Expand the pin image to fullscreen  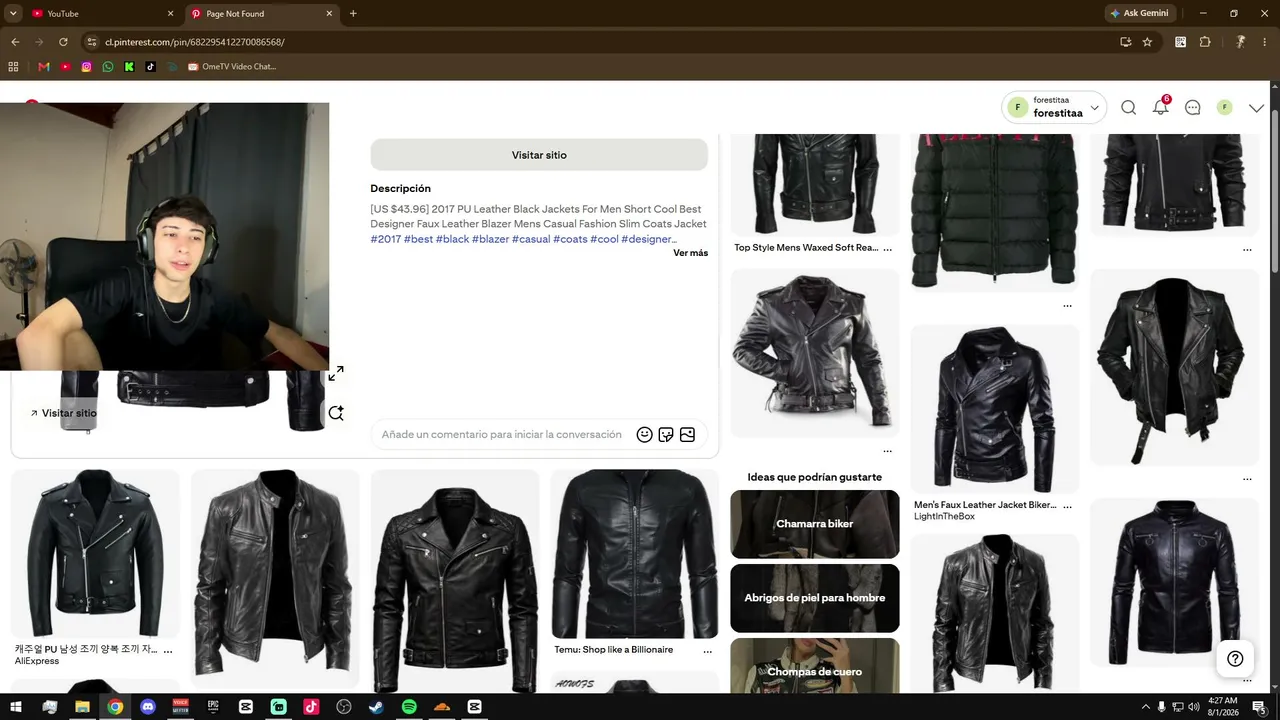336,373
